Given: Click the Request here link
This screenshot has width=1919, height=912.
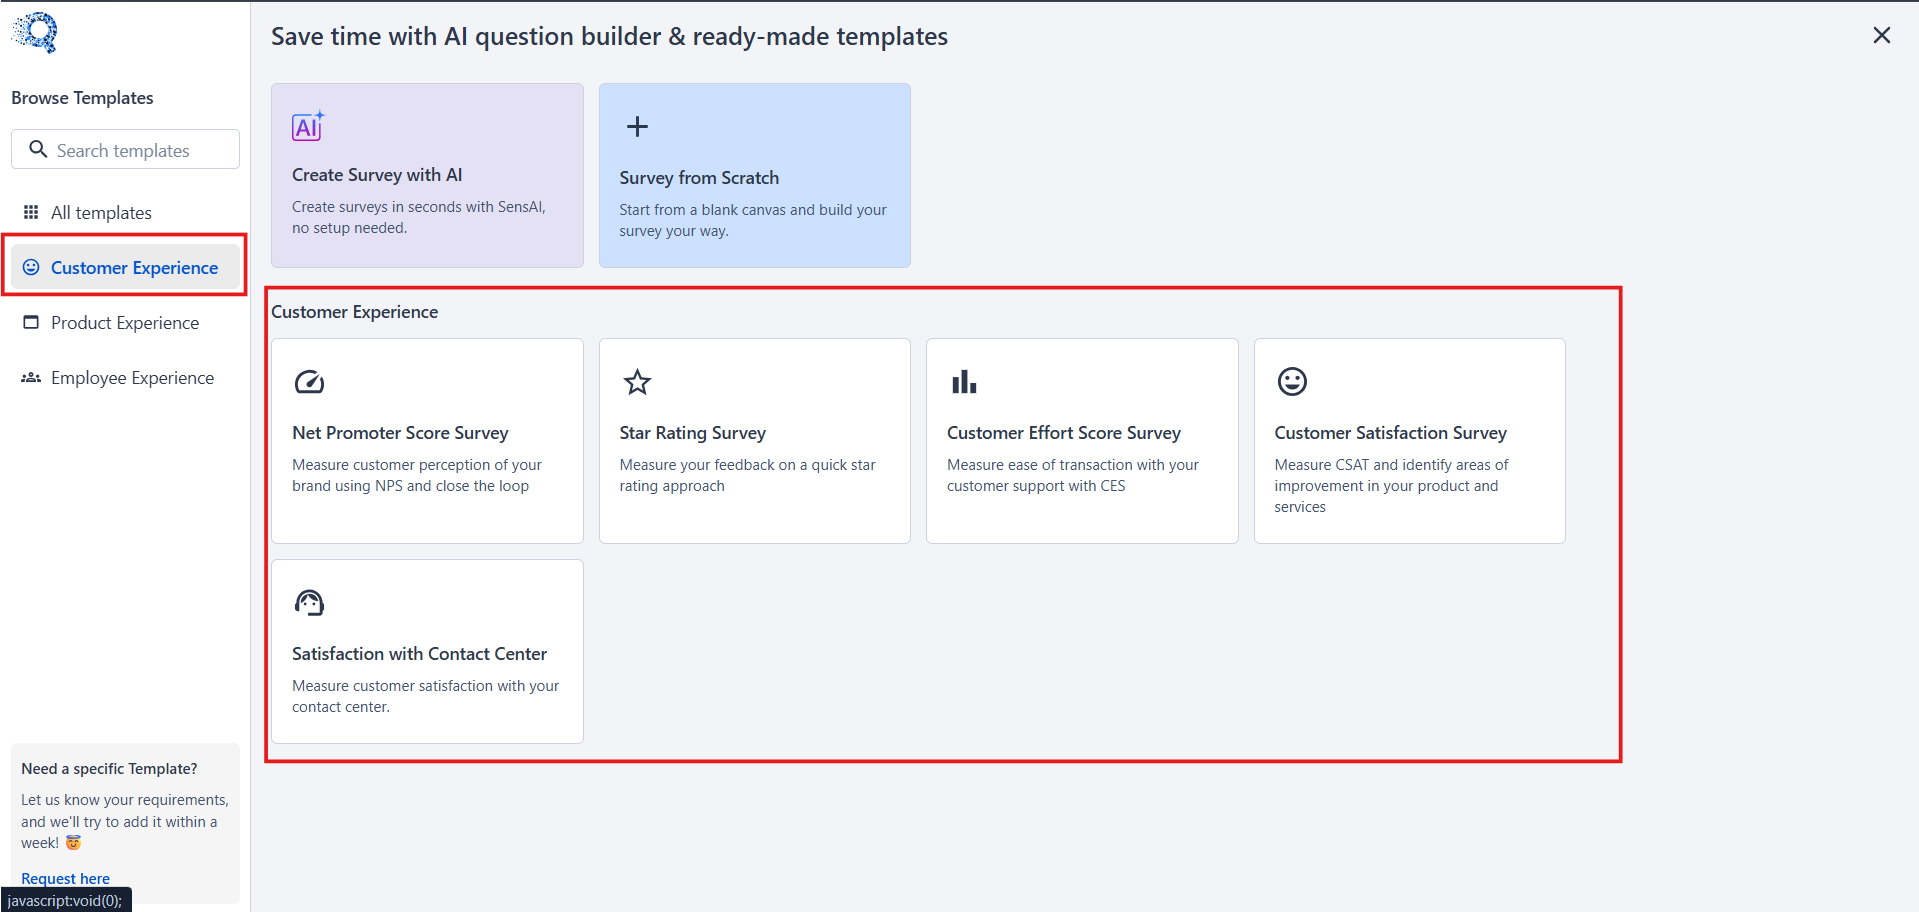Looking at the screenshot, I should [65, 878].
